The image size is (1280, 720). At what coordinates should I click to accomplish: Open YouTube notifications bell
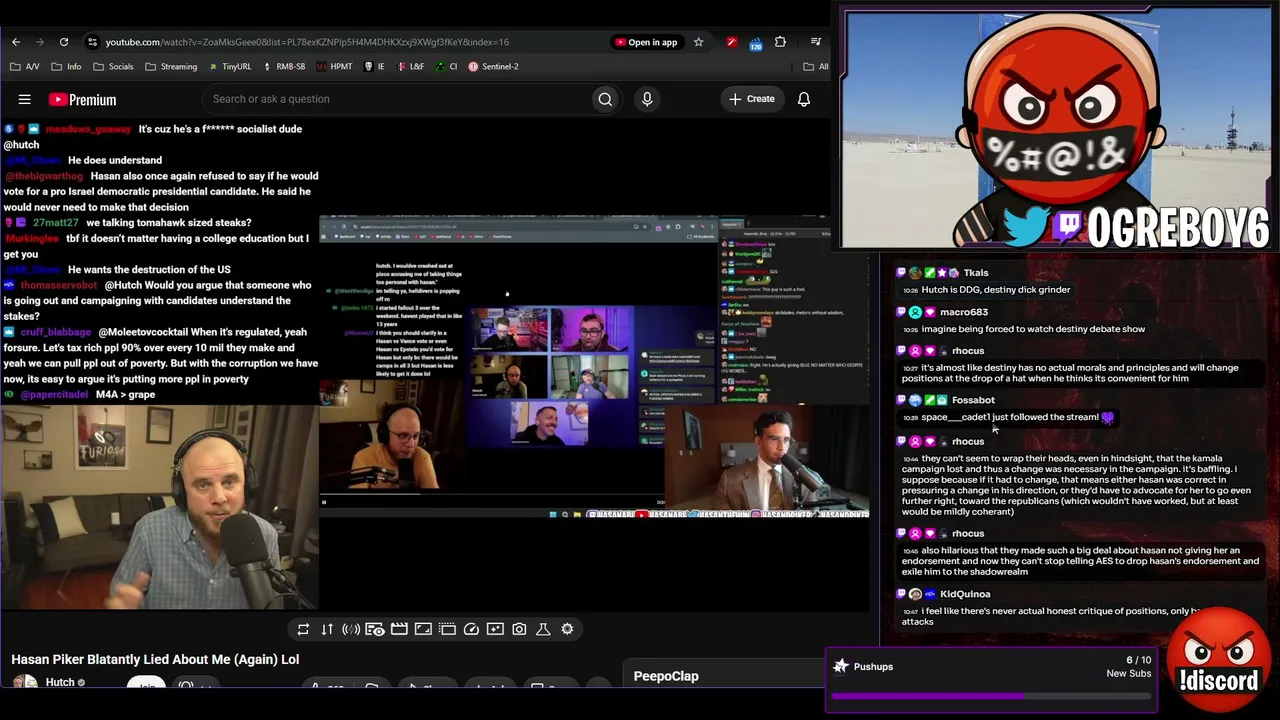[804, 99]
